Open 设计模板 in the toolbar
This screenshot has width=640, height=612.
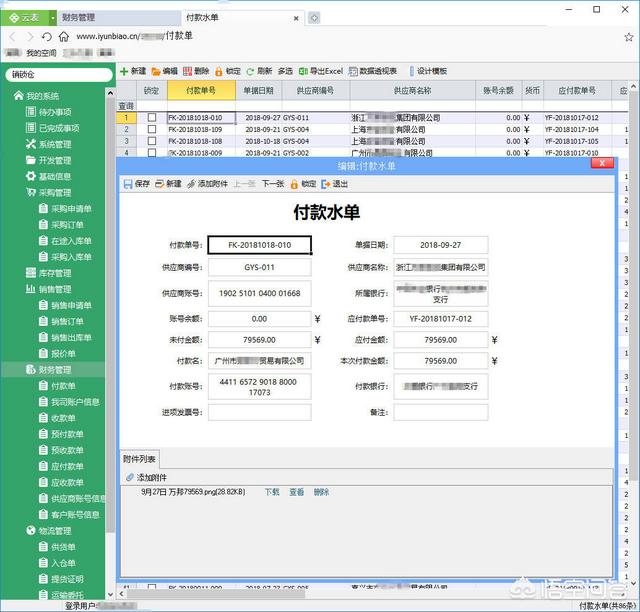tap(429, 71)
